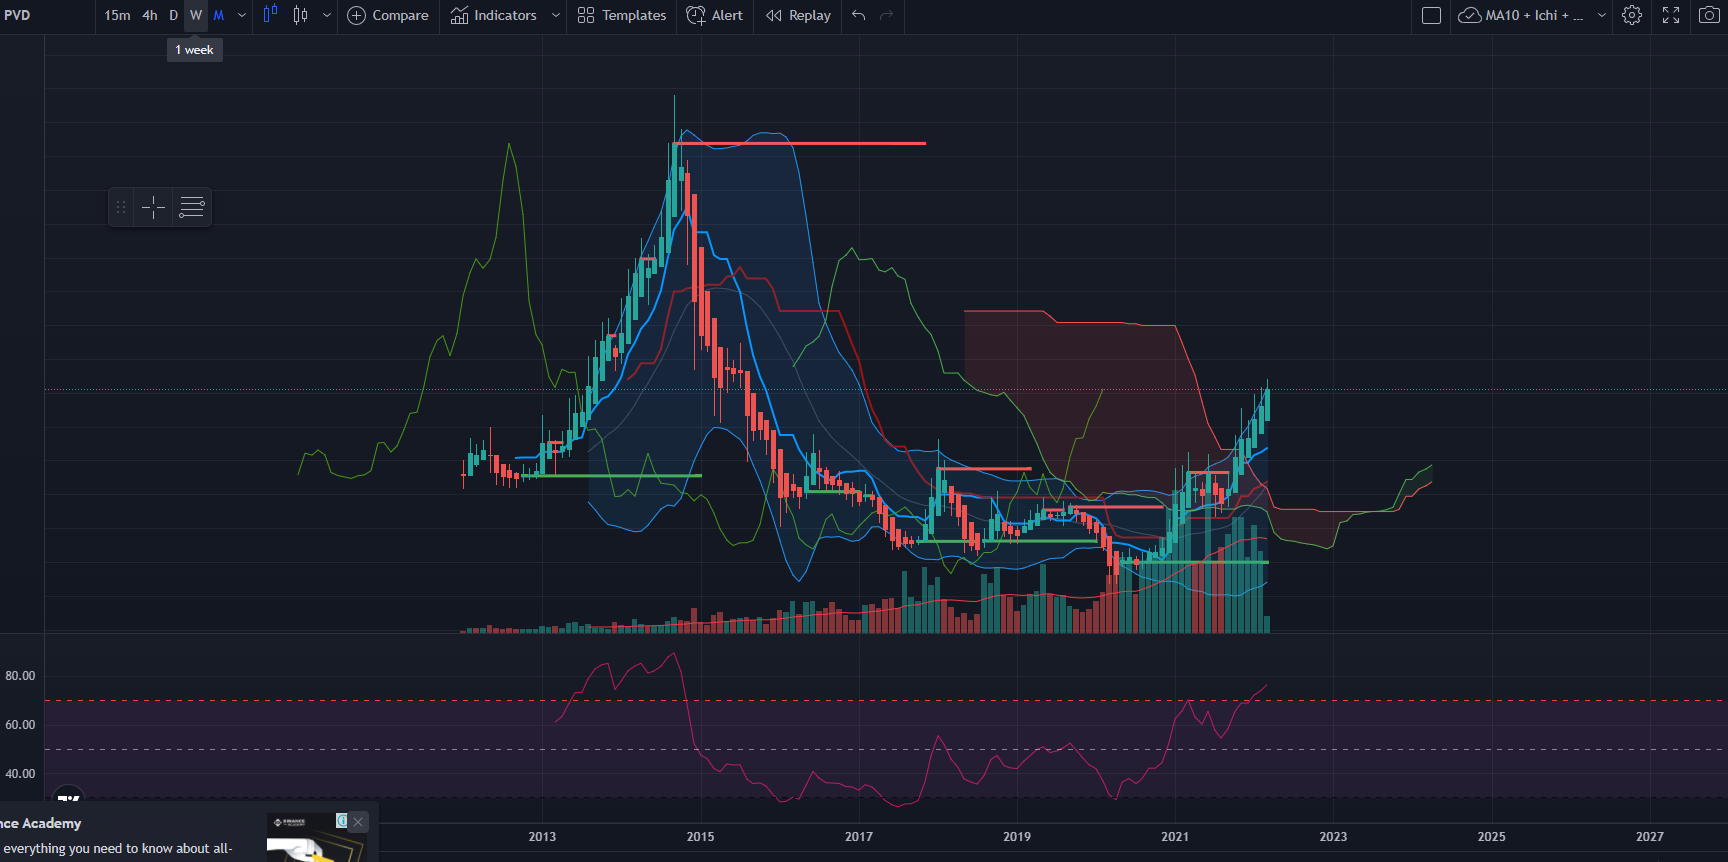Screen dimensions: 1728x862
Task: Select the candlestick chart style icon
Action: pyautogui.click(x=300, y=15)
